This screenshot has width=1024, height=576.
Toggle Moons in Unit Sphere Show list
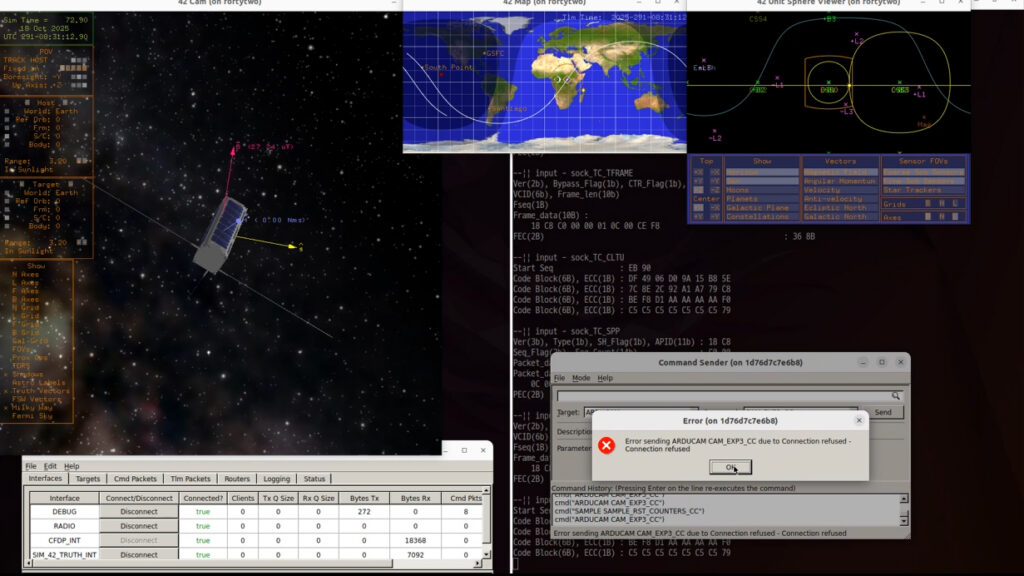pos(761,190)
